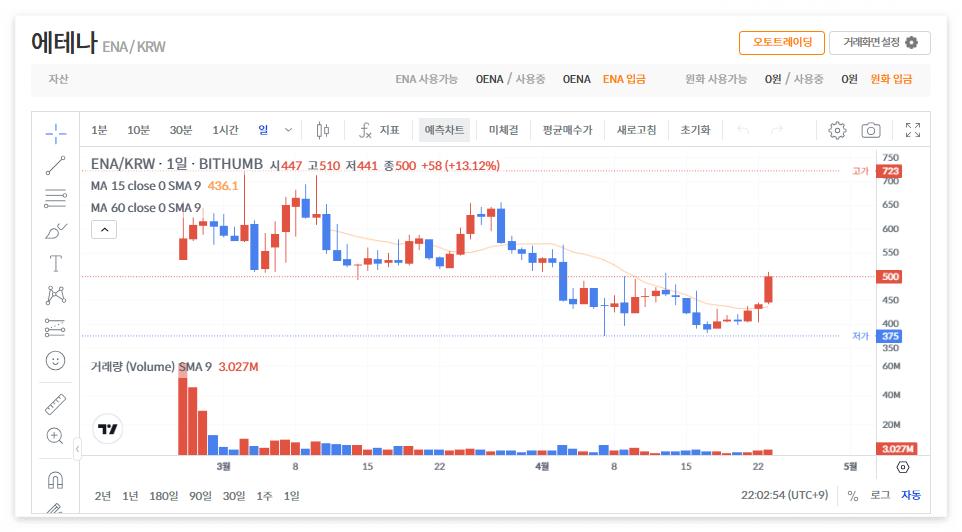962x532 pixels.
Task: Toggle the 예측차트 forecast chart
Action: coord(444,130)
